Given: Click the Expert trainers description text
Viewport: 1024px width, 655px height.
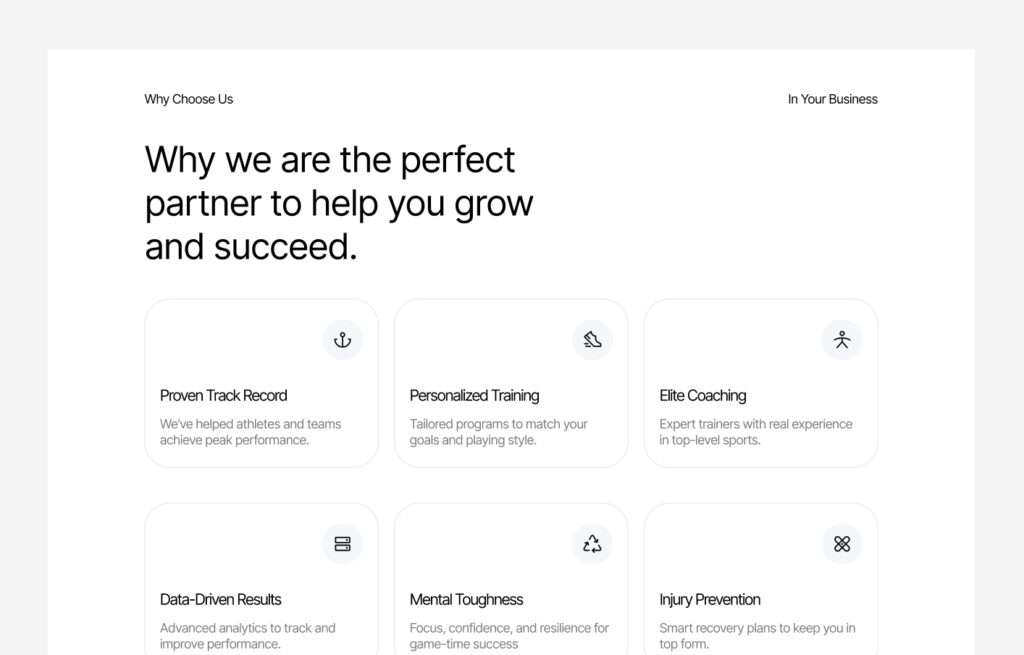Looking at the screenshot, I should (755, 432).
